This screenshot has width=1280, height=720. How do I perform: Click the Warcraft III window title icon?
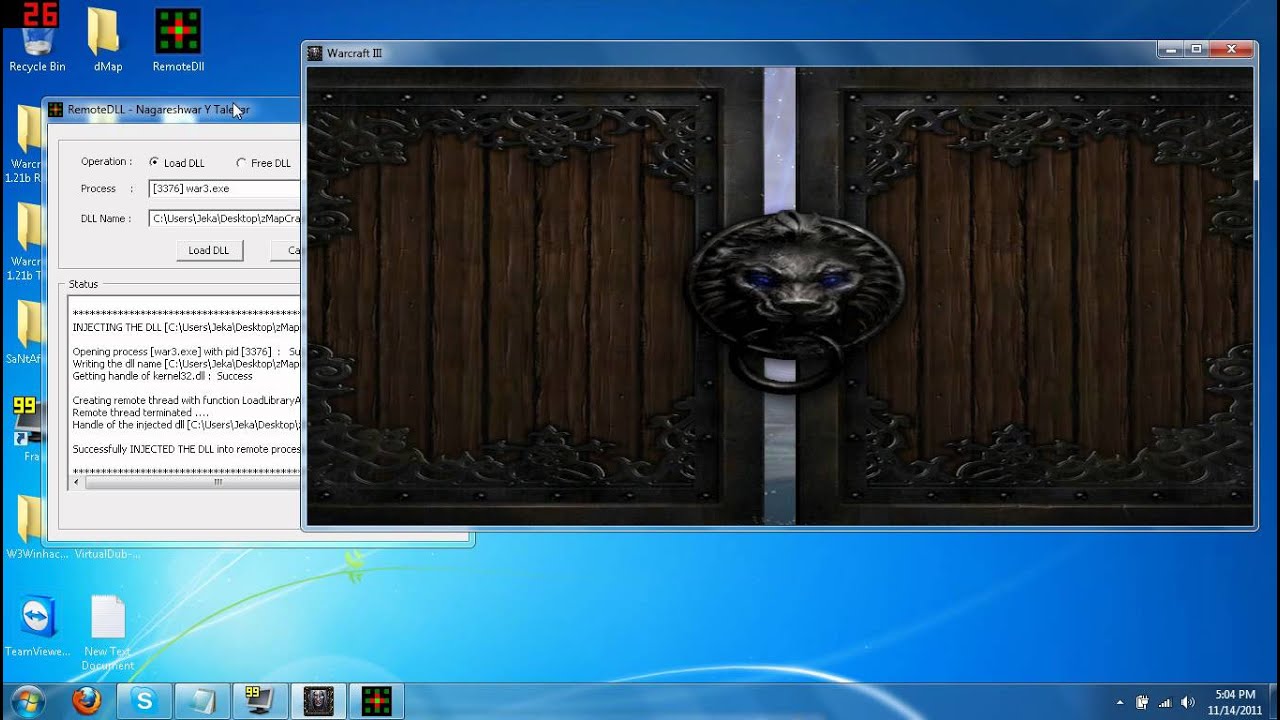click(x=315, y=53)
